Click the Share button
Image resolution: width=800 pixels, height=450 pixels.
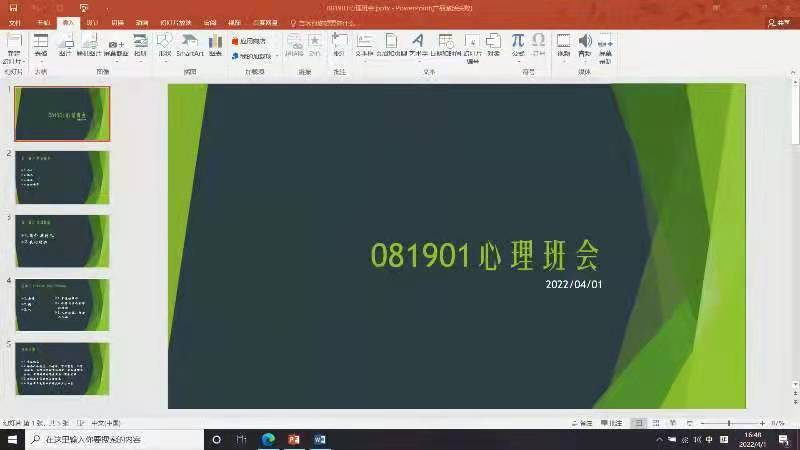pos(778,22)
